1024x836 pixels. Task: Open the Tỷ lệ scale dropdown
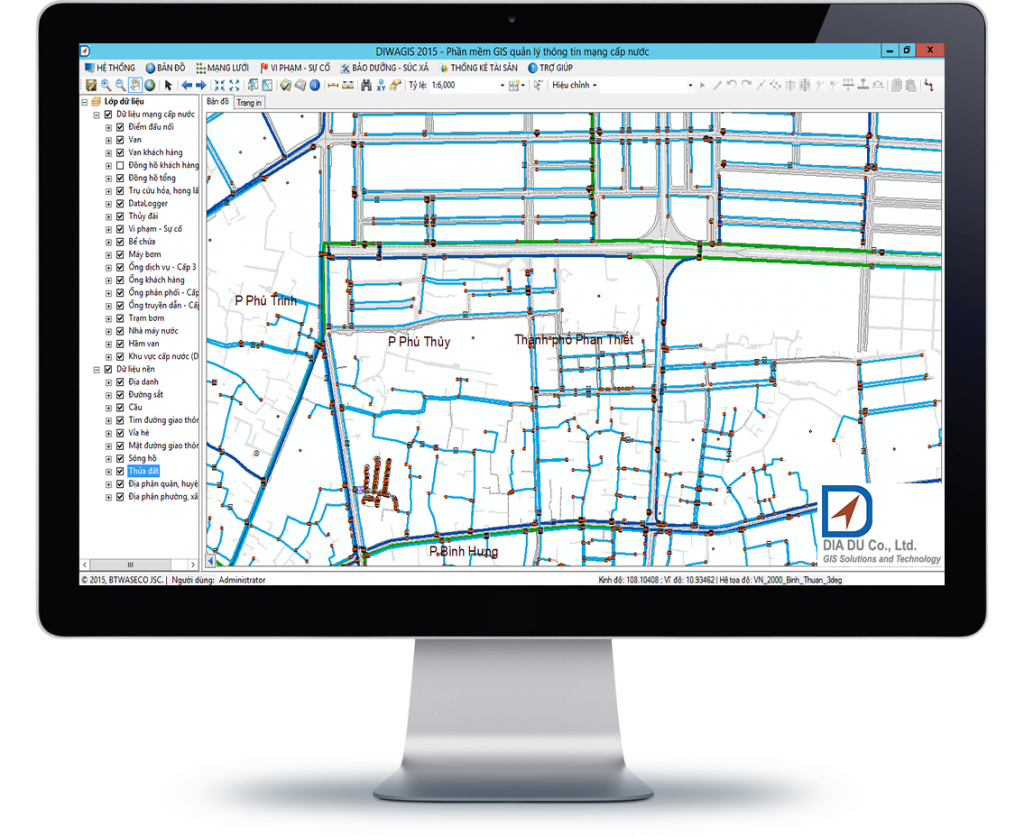(502, 85)
